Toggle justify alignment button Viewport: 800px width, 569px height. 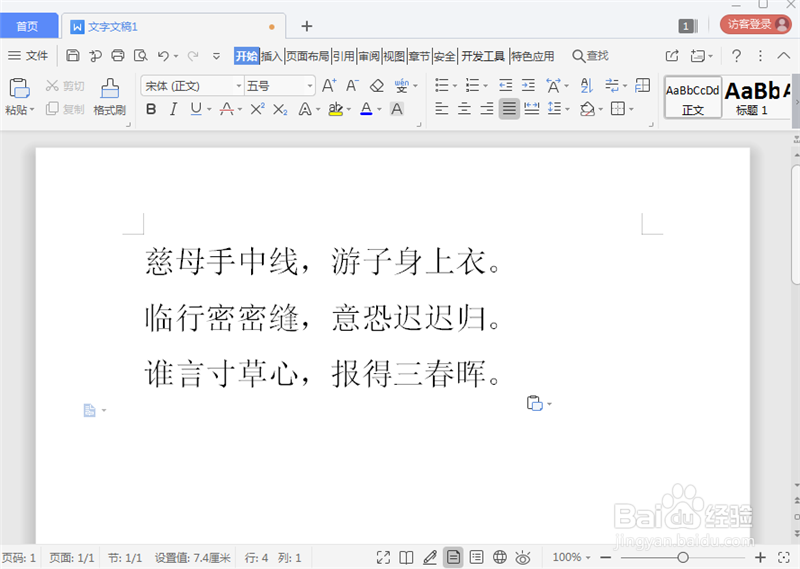click(x=509, y=109)
